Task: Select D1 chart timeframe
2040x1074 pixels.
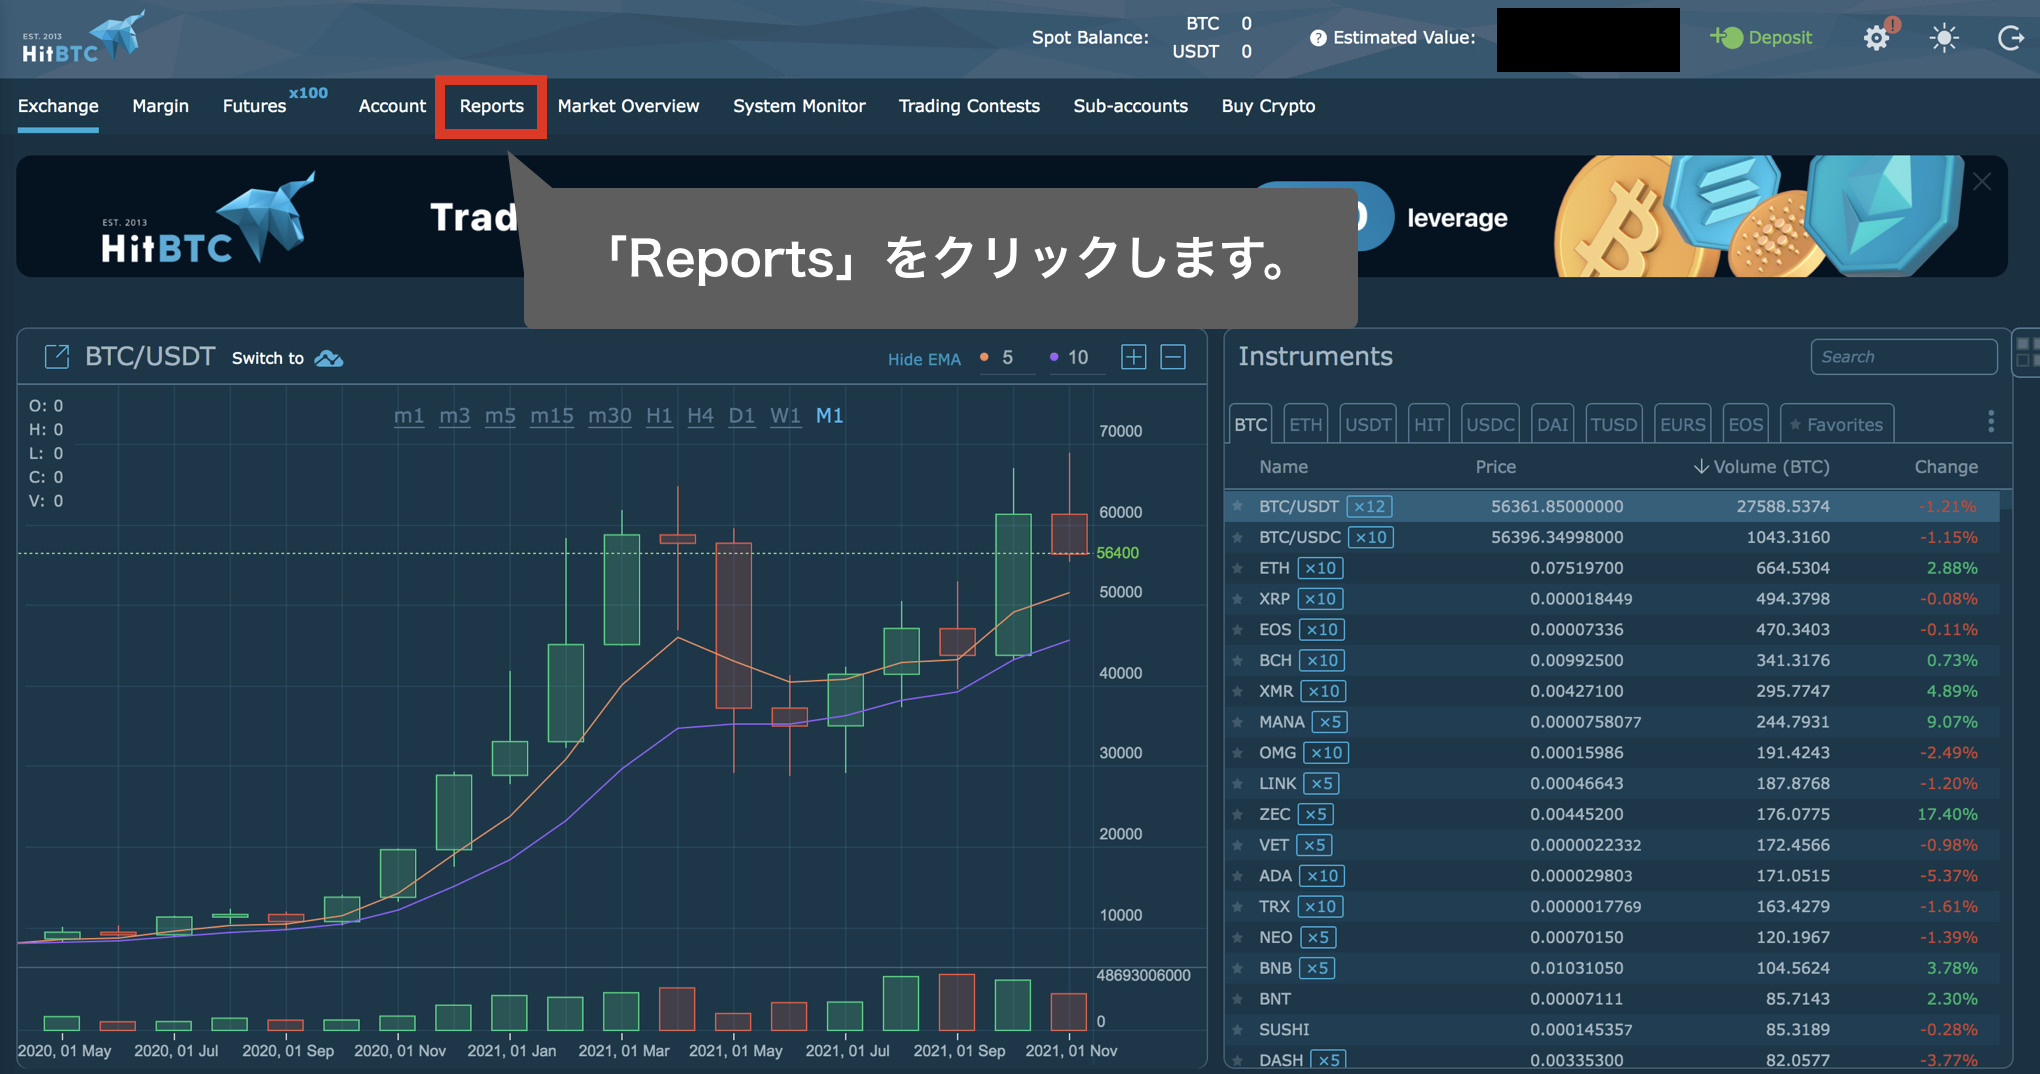Action: [742, 415]
